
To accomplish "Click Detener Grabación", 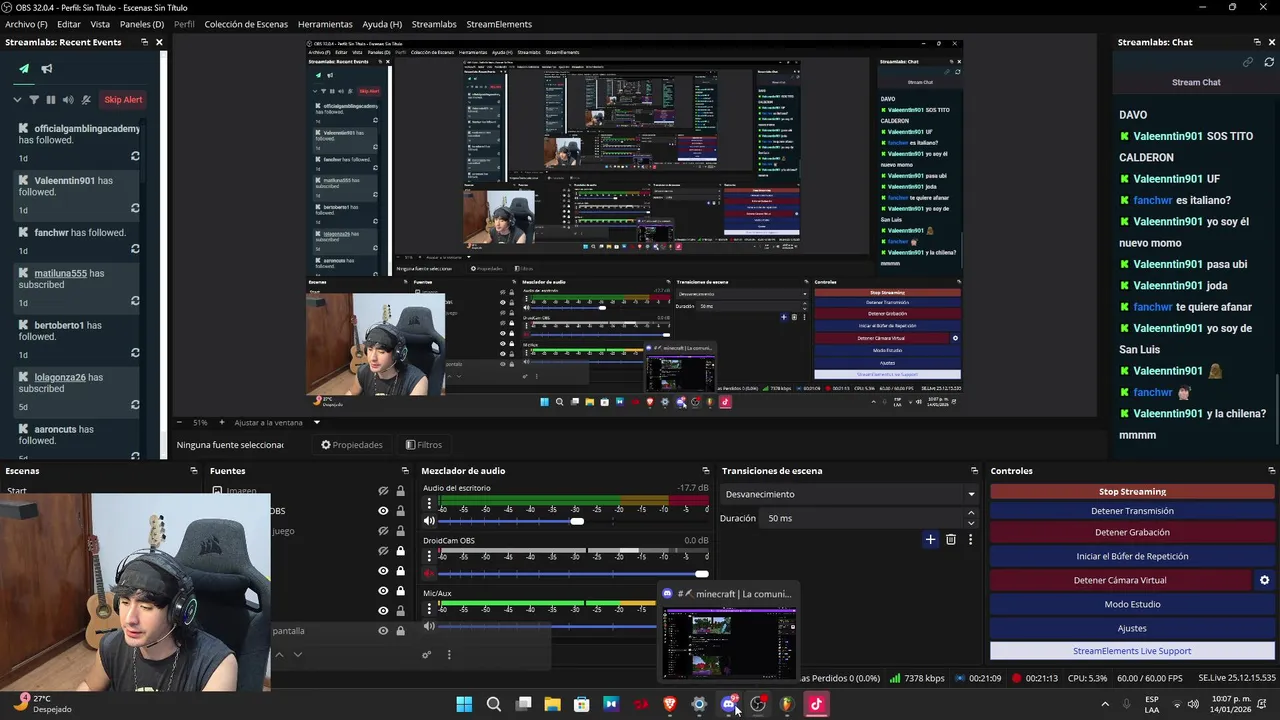I will [x=1132, y=532].
